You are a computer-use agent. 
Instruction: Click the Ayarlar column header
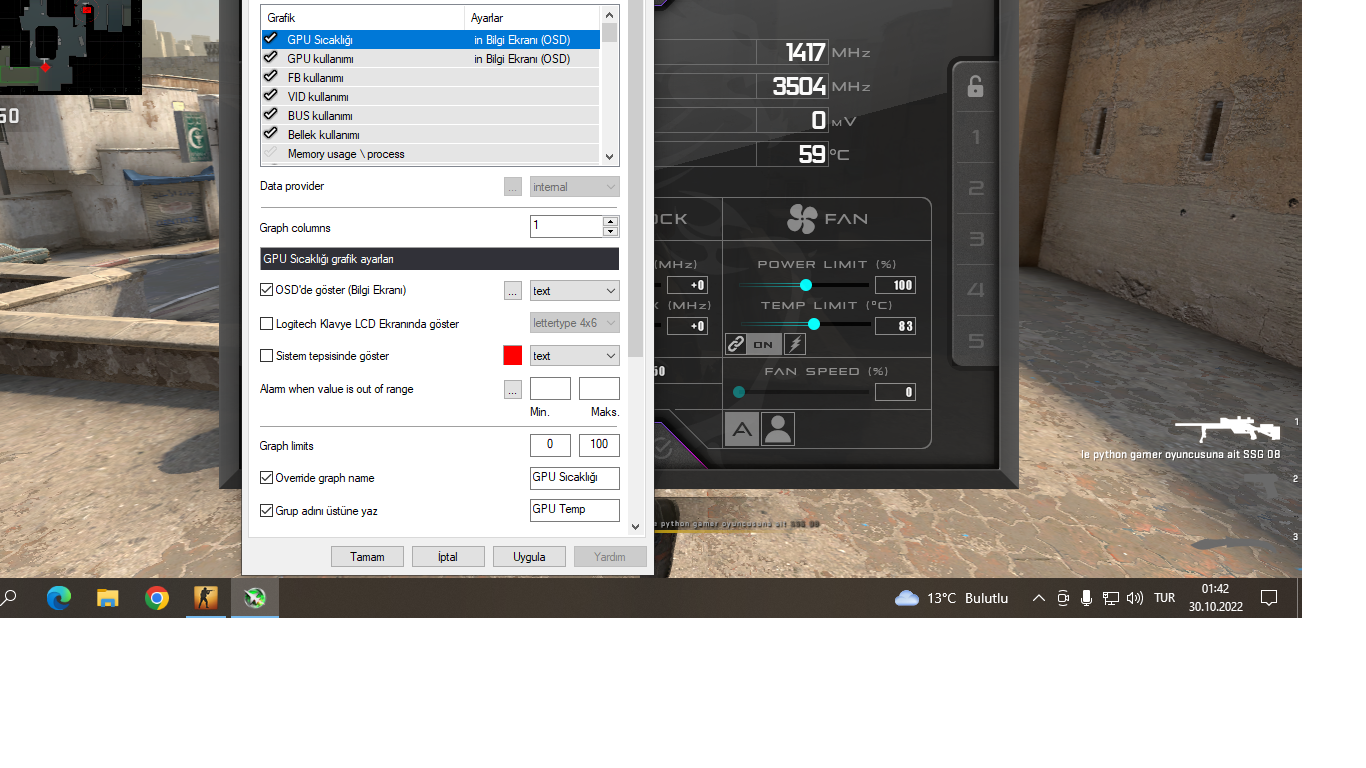point(532,18)
